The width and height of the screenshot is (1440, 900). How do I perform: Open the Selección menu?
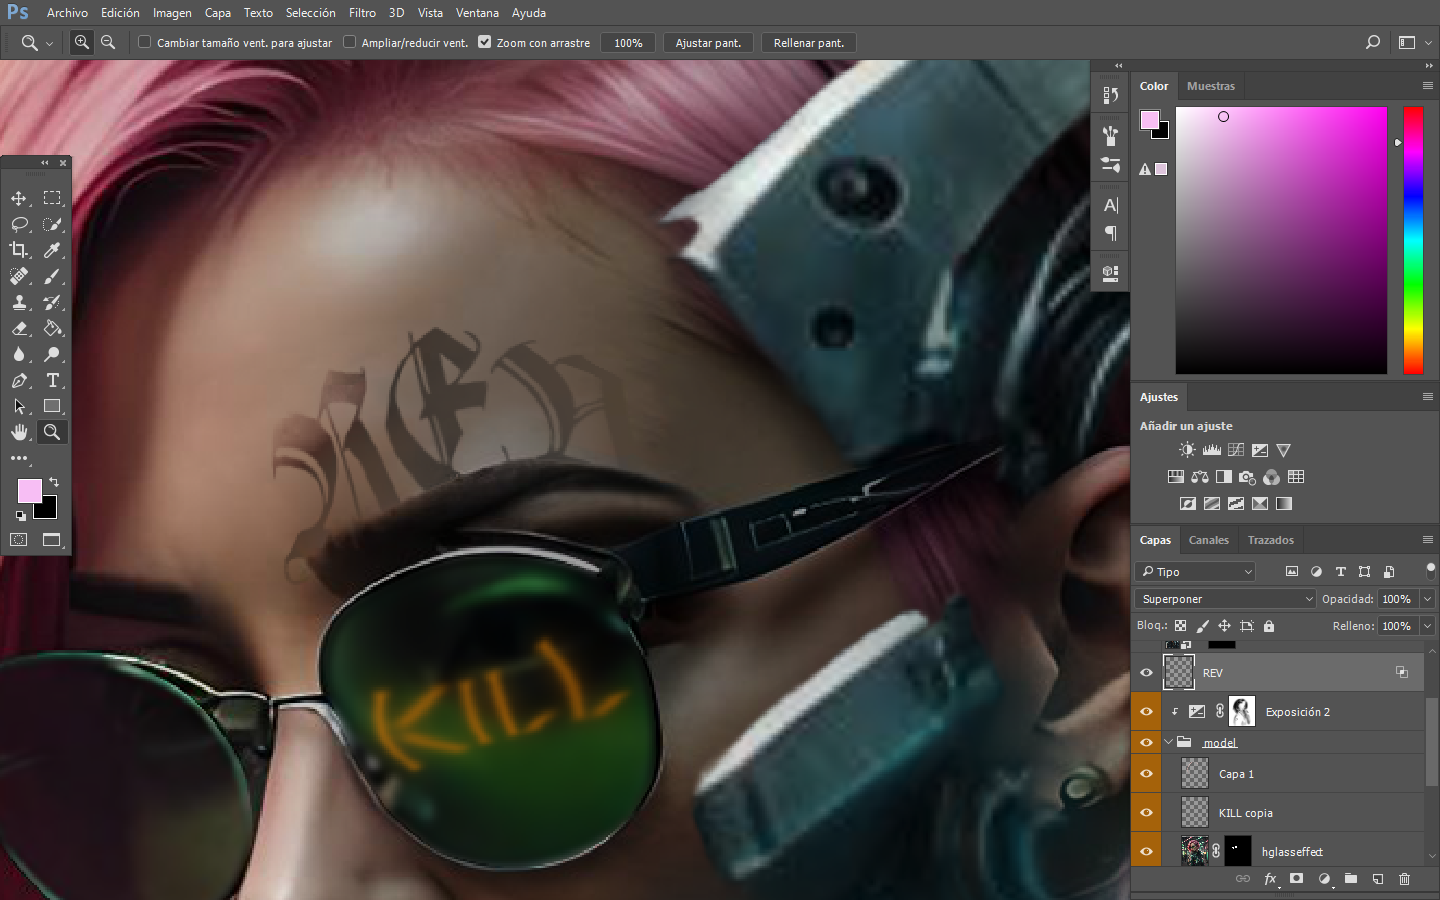click(x=311, y=13)
